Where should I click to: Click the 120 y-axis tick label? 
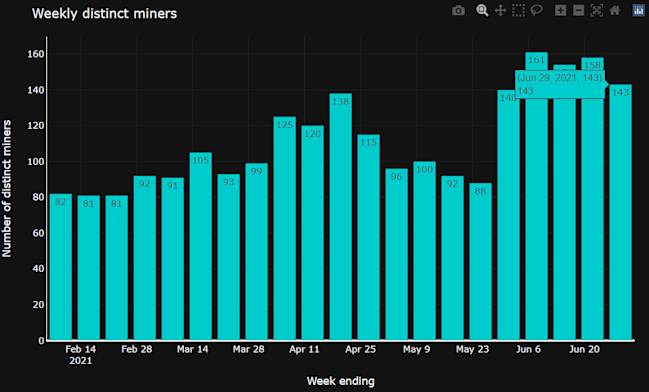(36, 126)
